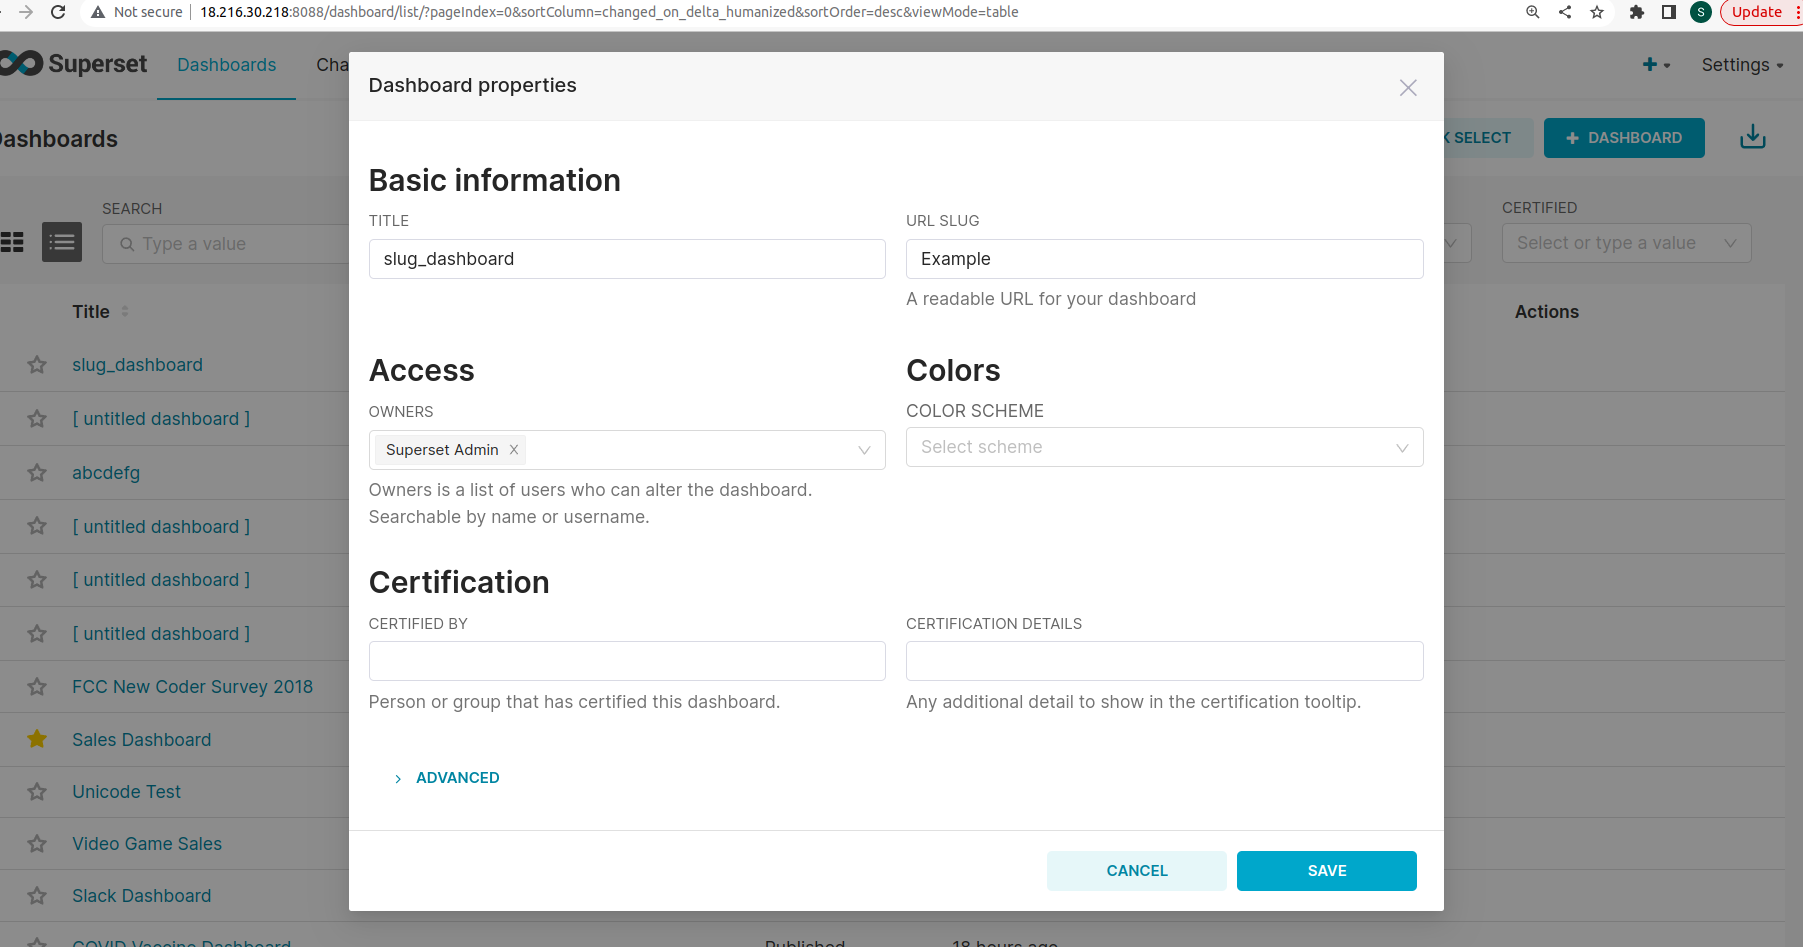Unfavorite the Sales Dashboard star
This screenshot has width=1803, height=947.
point(37,739)
